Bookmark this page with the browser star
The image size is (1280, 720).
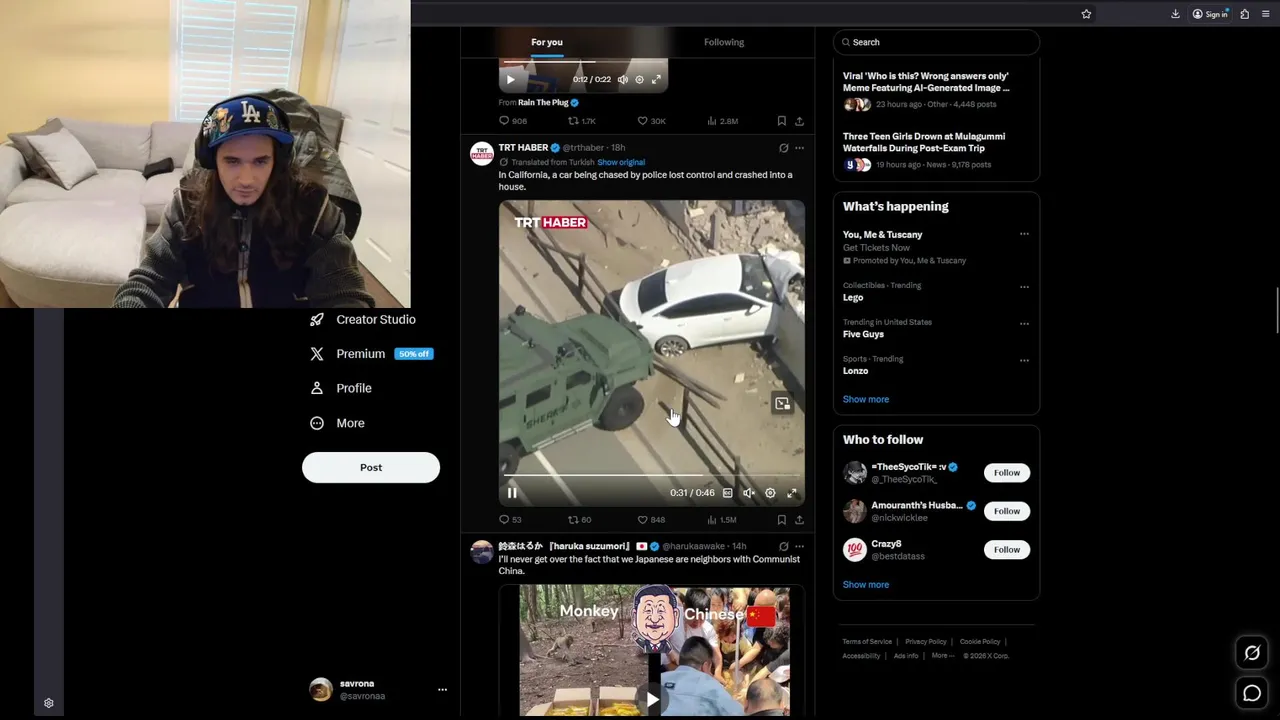click(1086, 14)
